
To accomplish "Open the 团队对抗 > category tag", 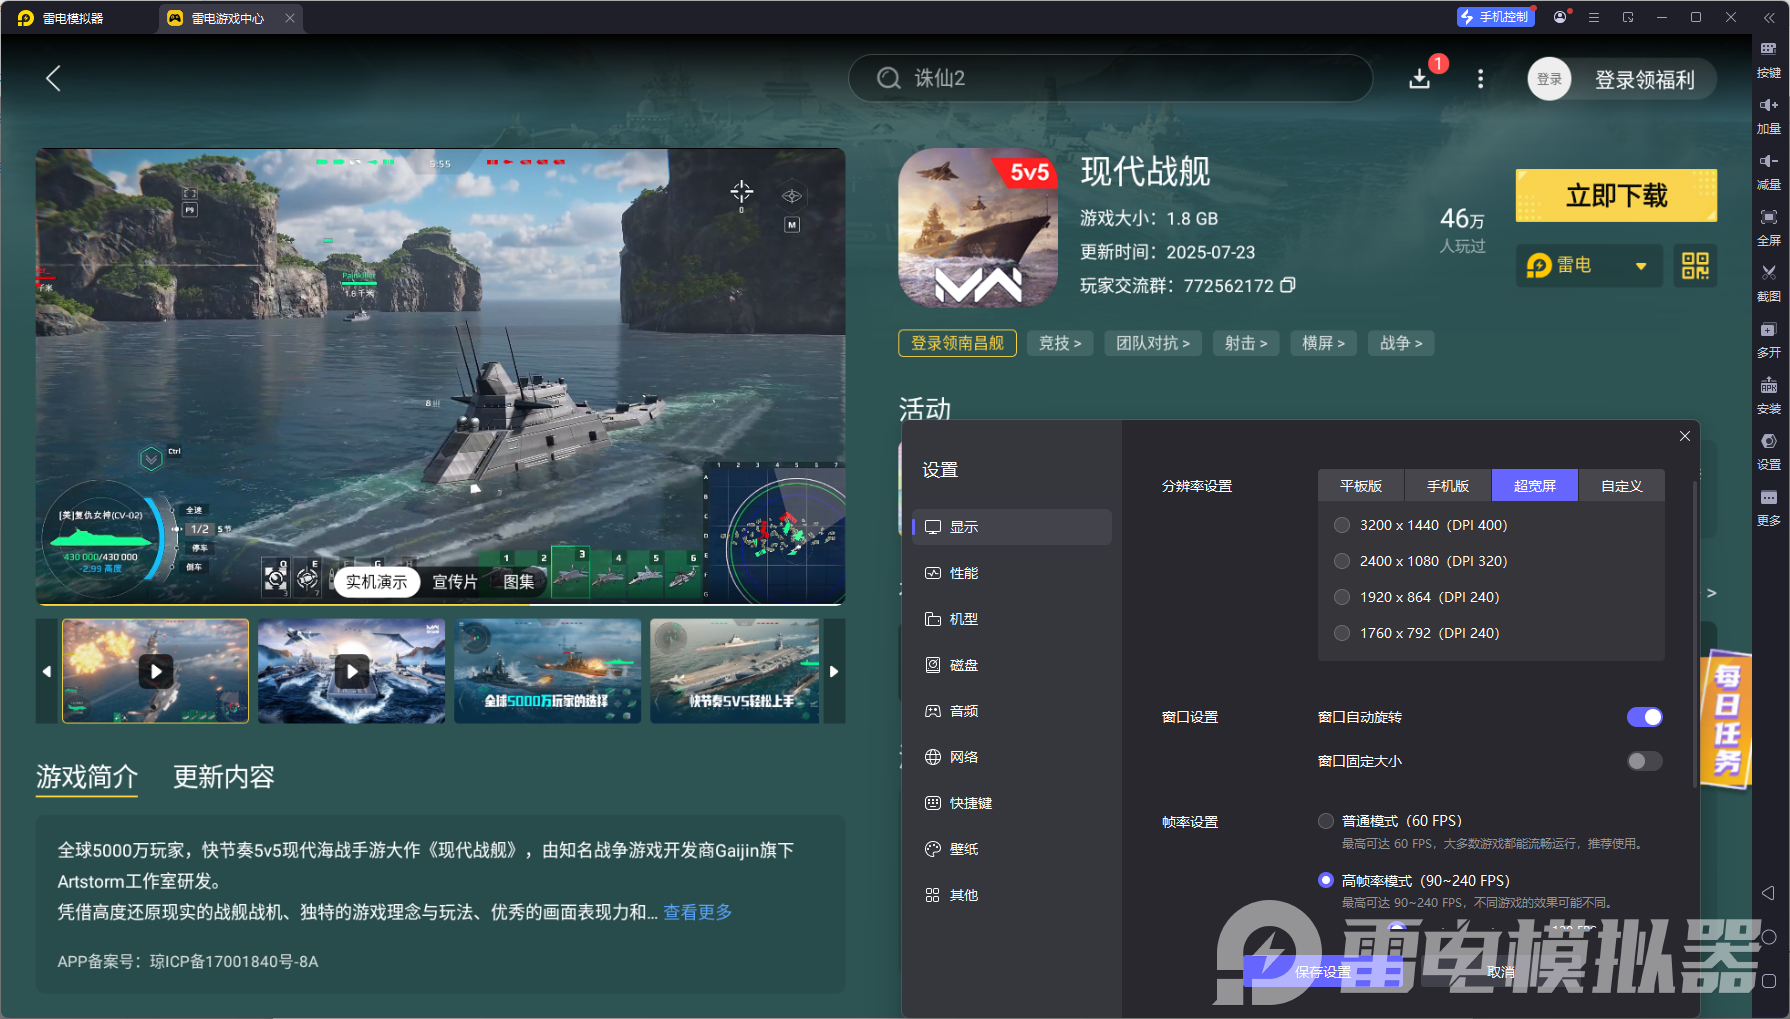I will (x=1153, y=343).
